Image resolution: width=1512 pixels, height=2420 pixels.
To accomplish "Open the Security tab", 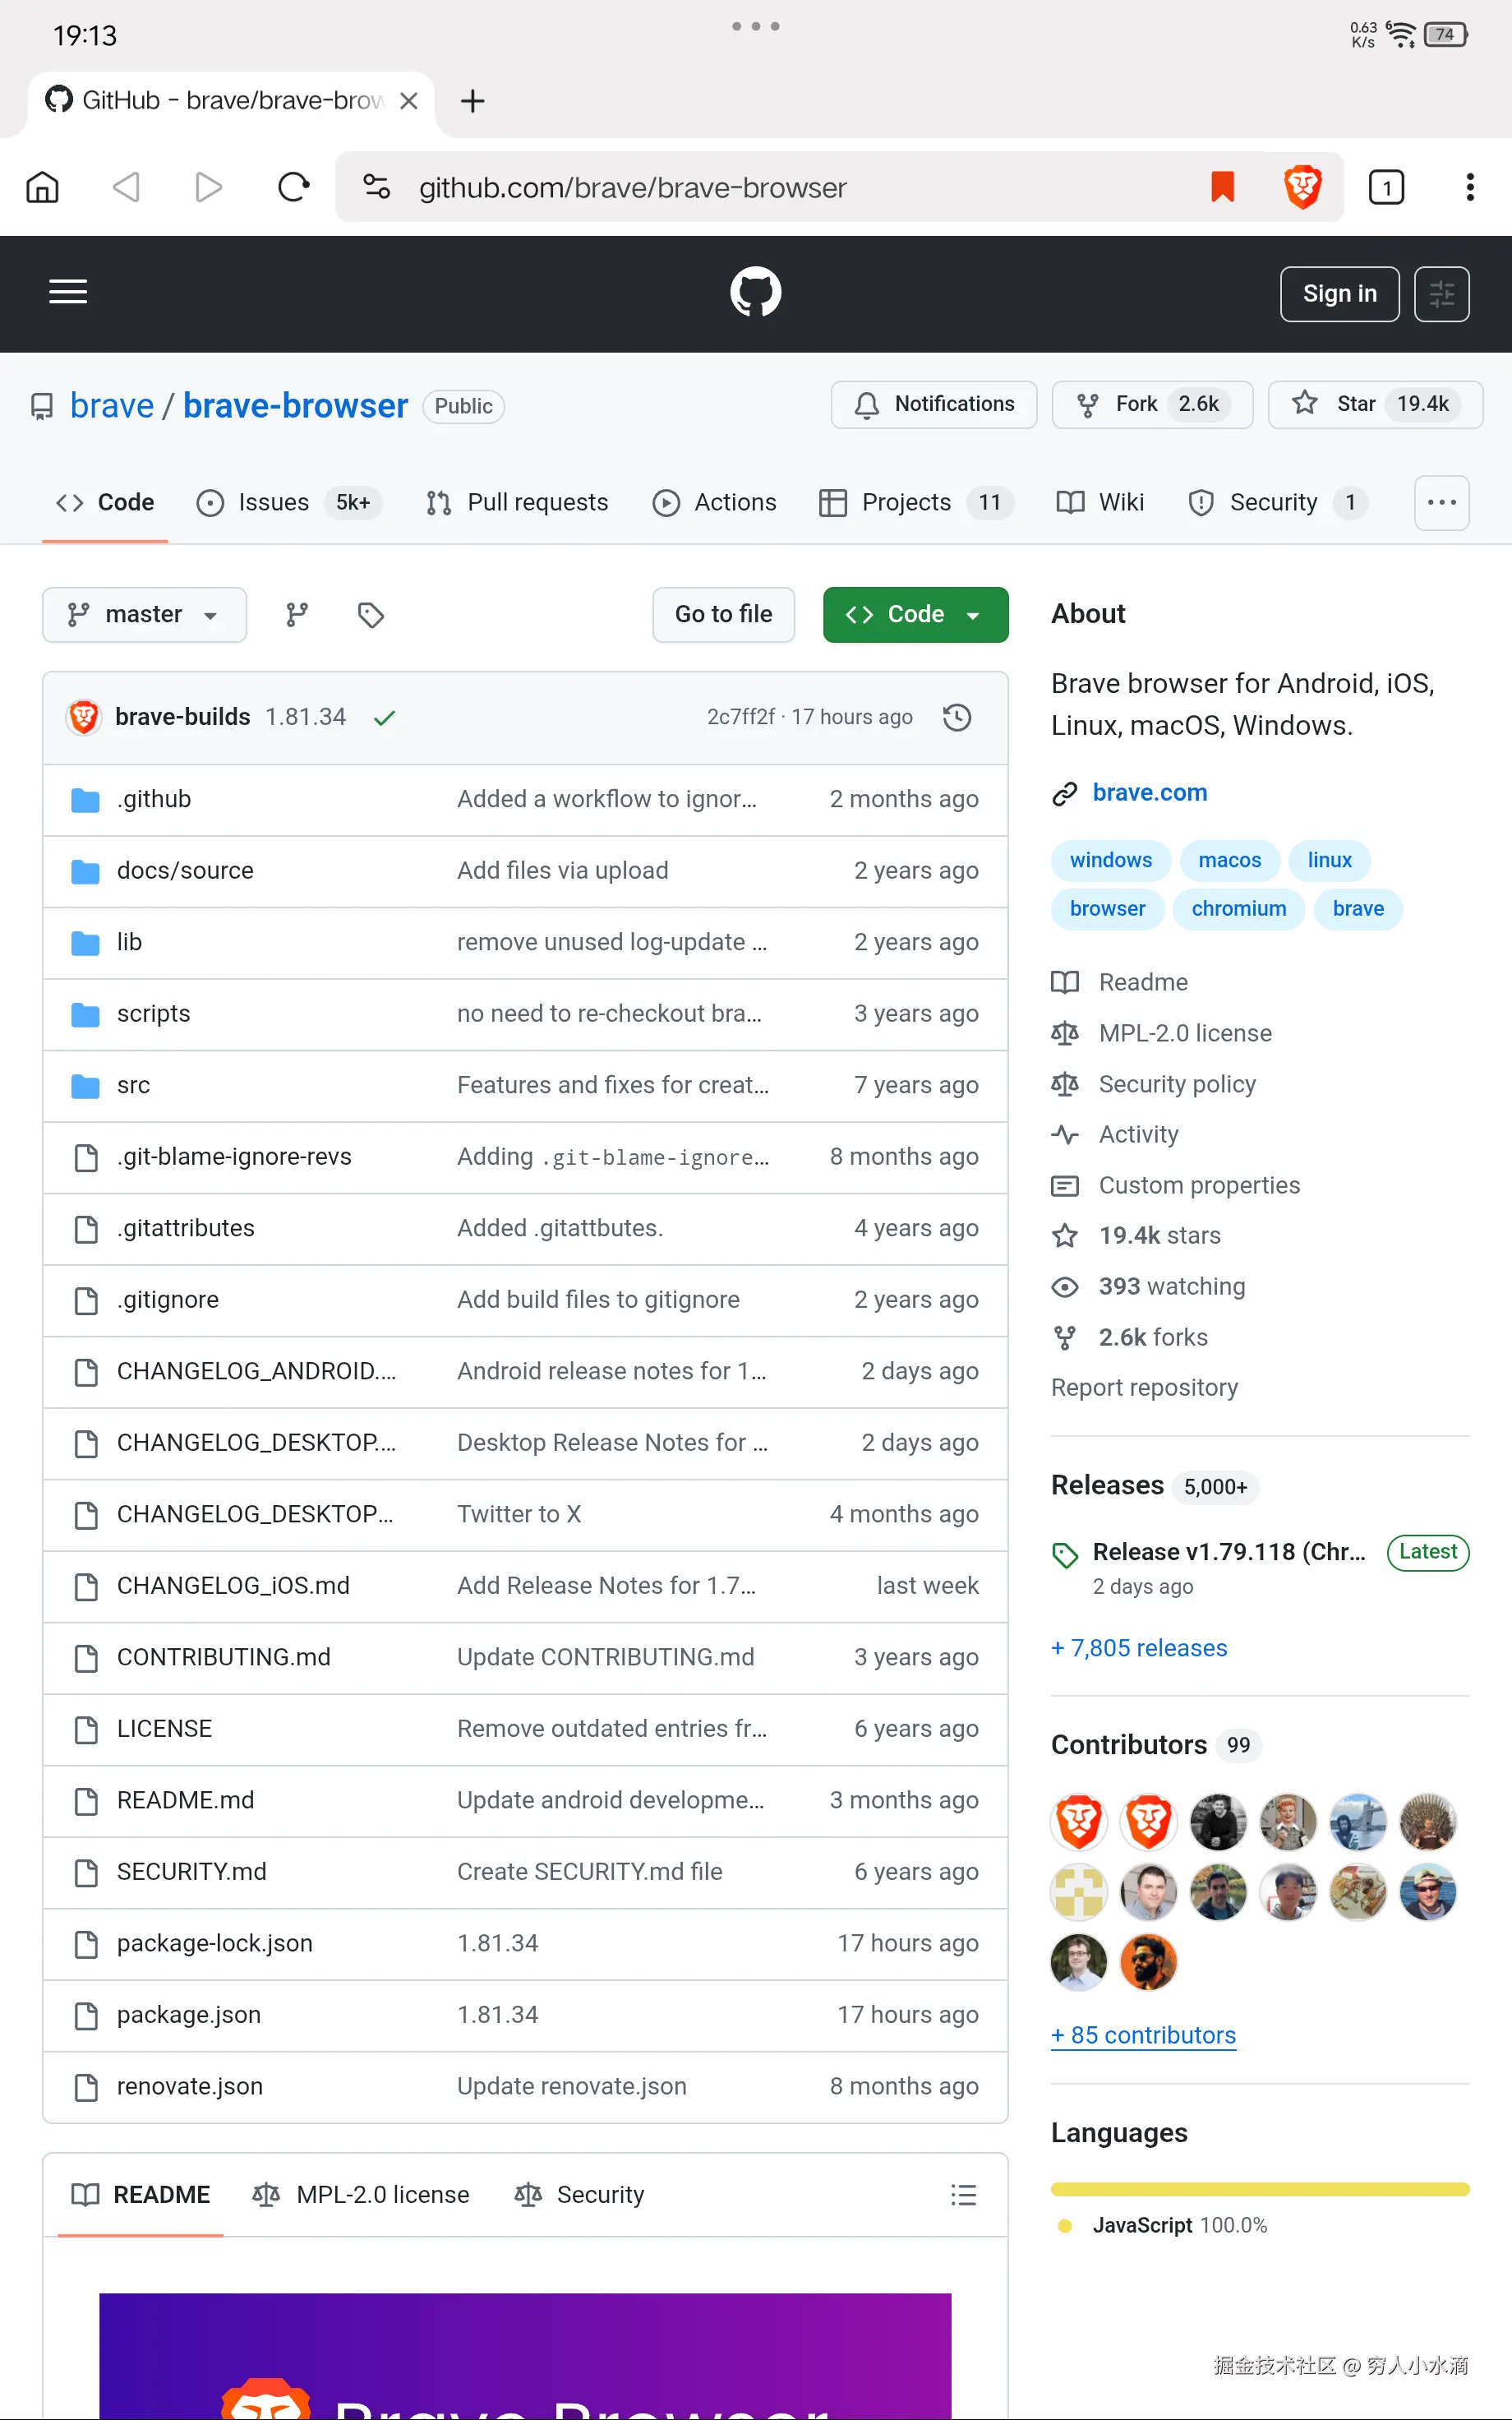I will pyautogui.click(x=1276, y=502).
